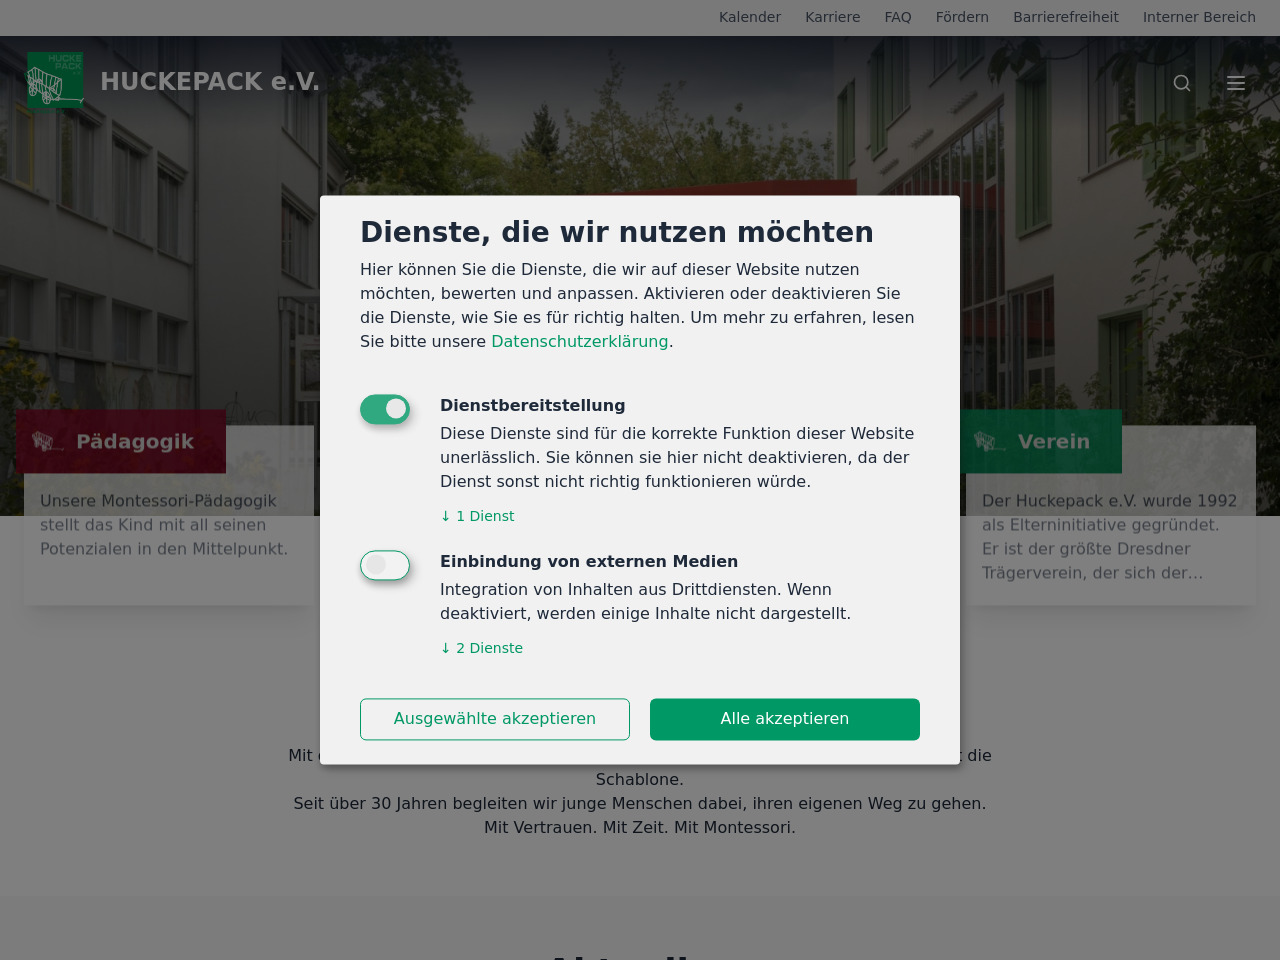Open the Barrierefreiheit page
1280x960 pixels.
click(1065, 17)
